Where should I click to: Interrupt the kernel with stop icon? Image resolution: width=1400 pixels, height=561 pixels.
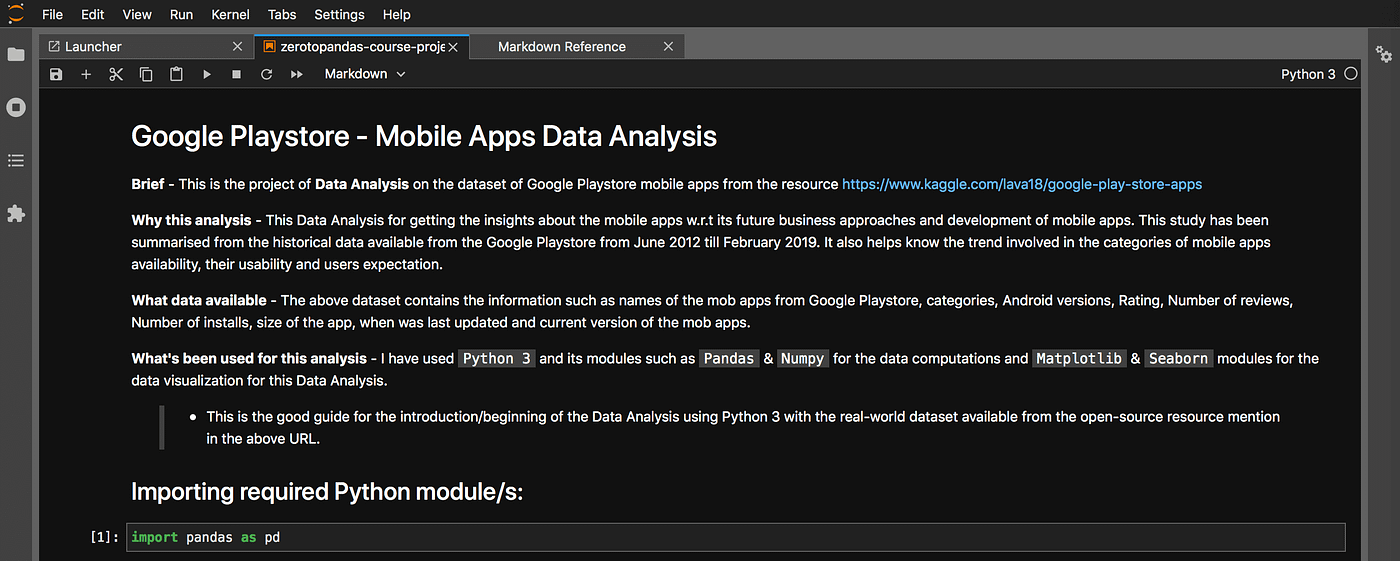coord(236,74)
